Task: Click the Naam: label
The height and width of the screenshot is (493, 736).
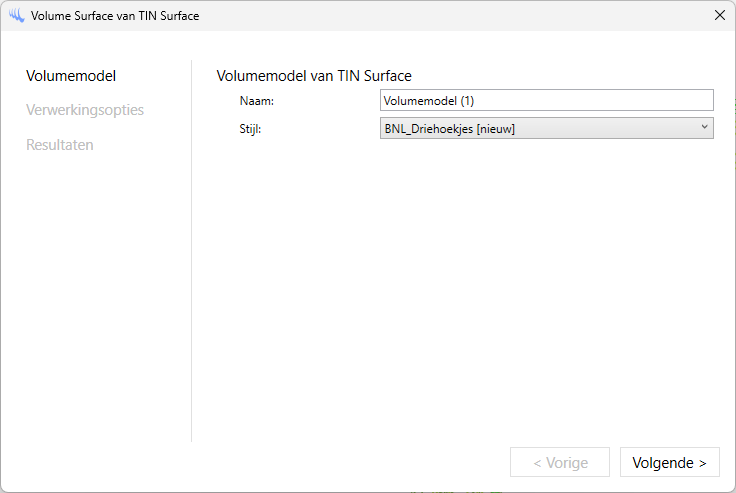Action: tap(257, 101)
